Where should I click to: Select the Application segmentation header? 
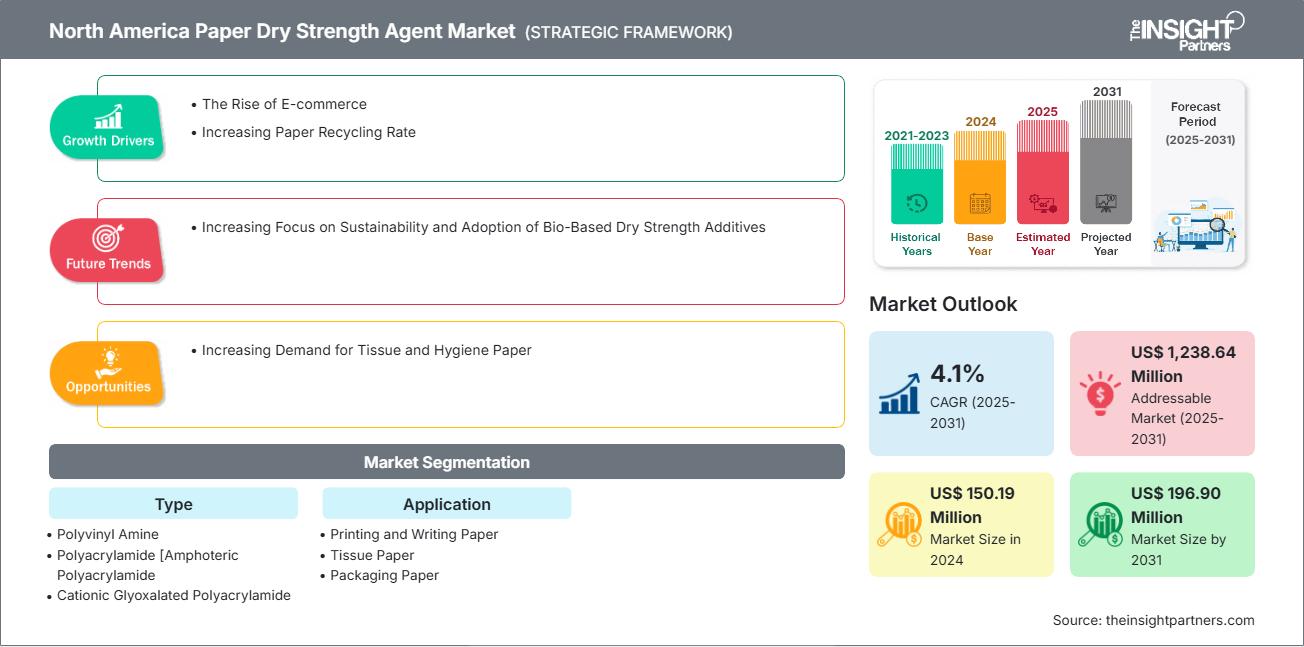coord(446,504)
